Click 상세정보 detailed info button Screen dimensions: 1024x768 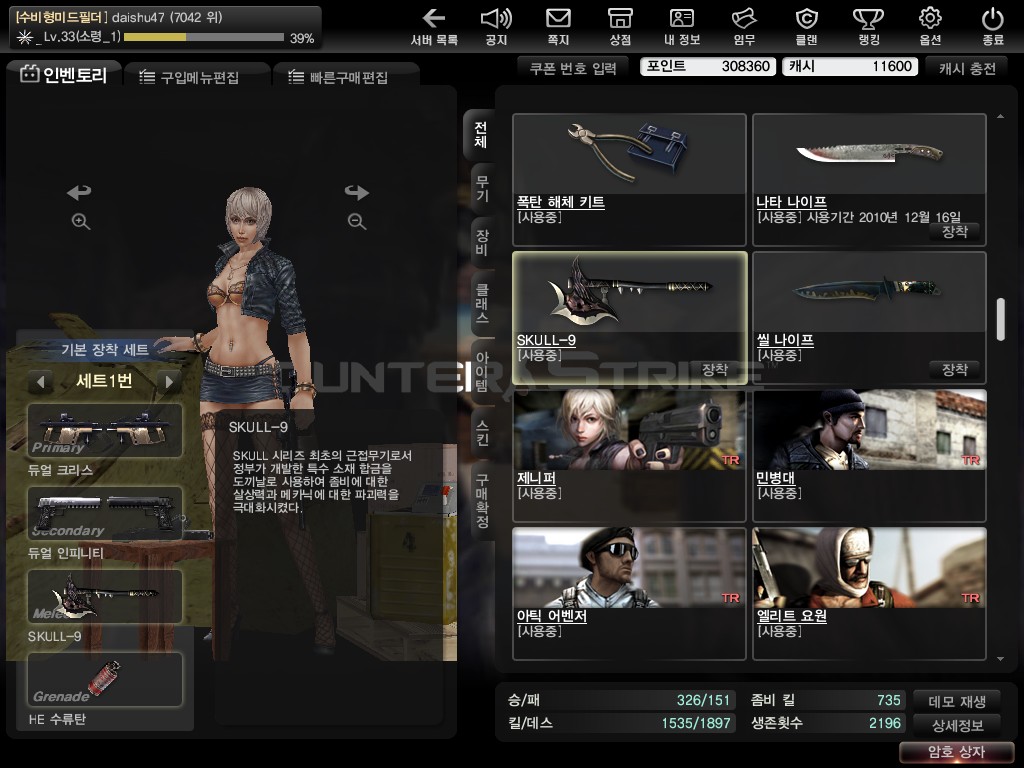[x=957, y=725]
